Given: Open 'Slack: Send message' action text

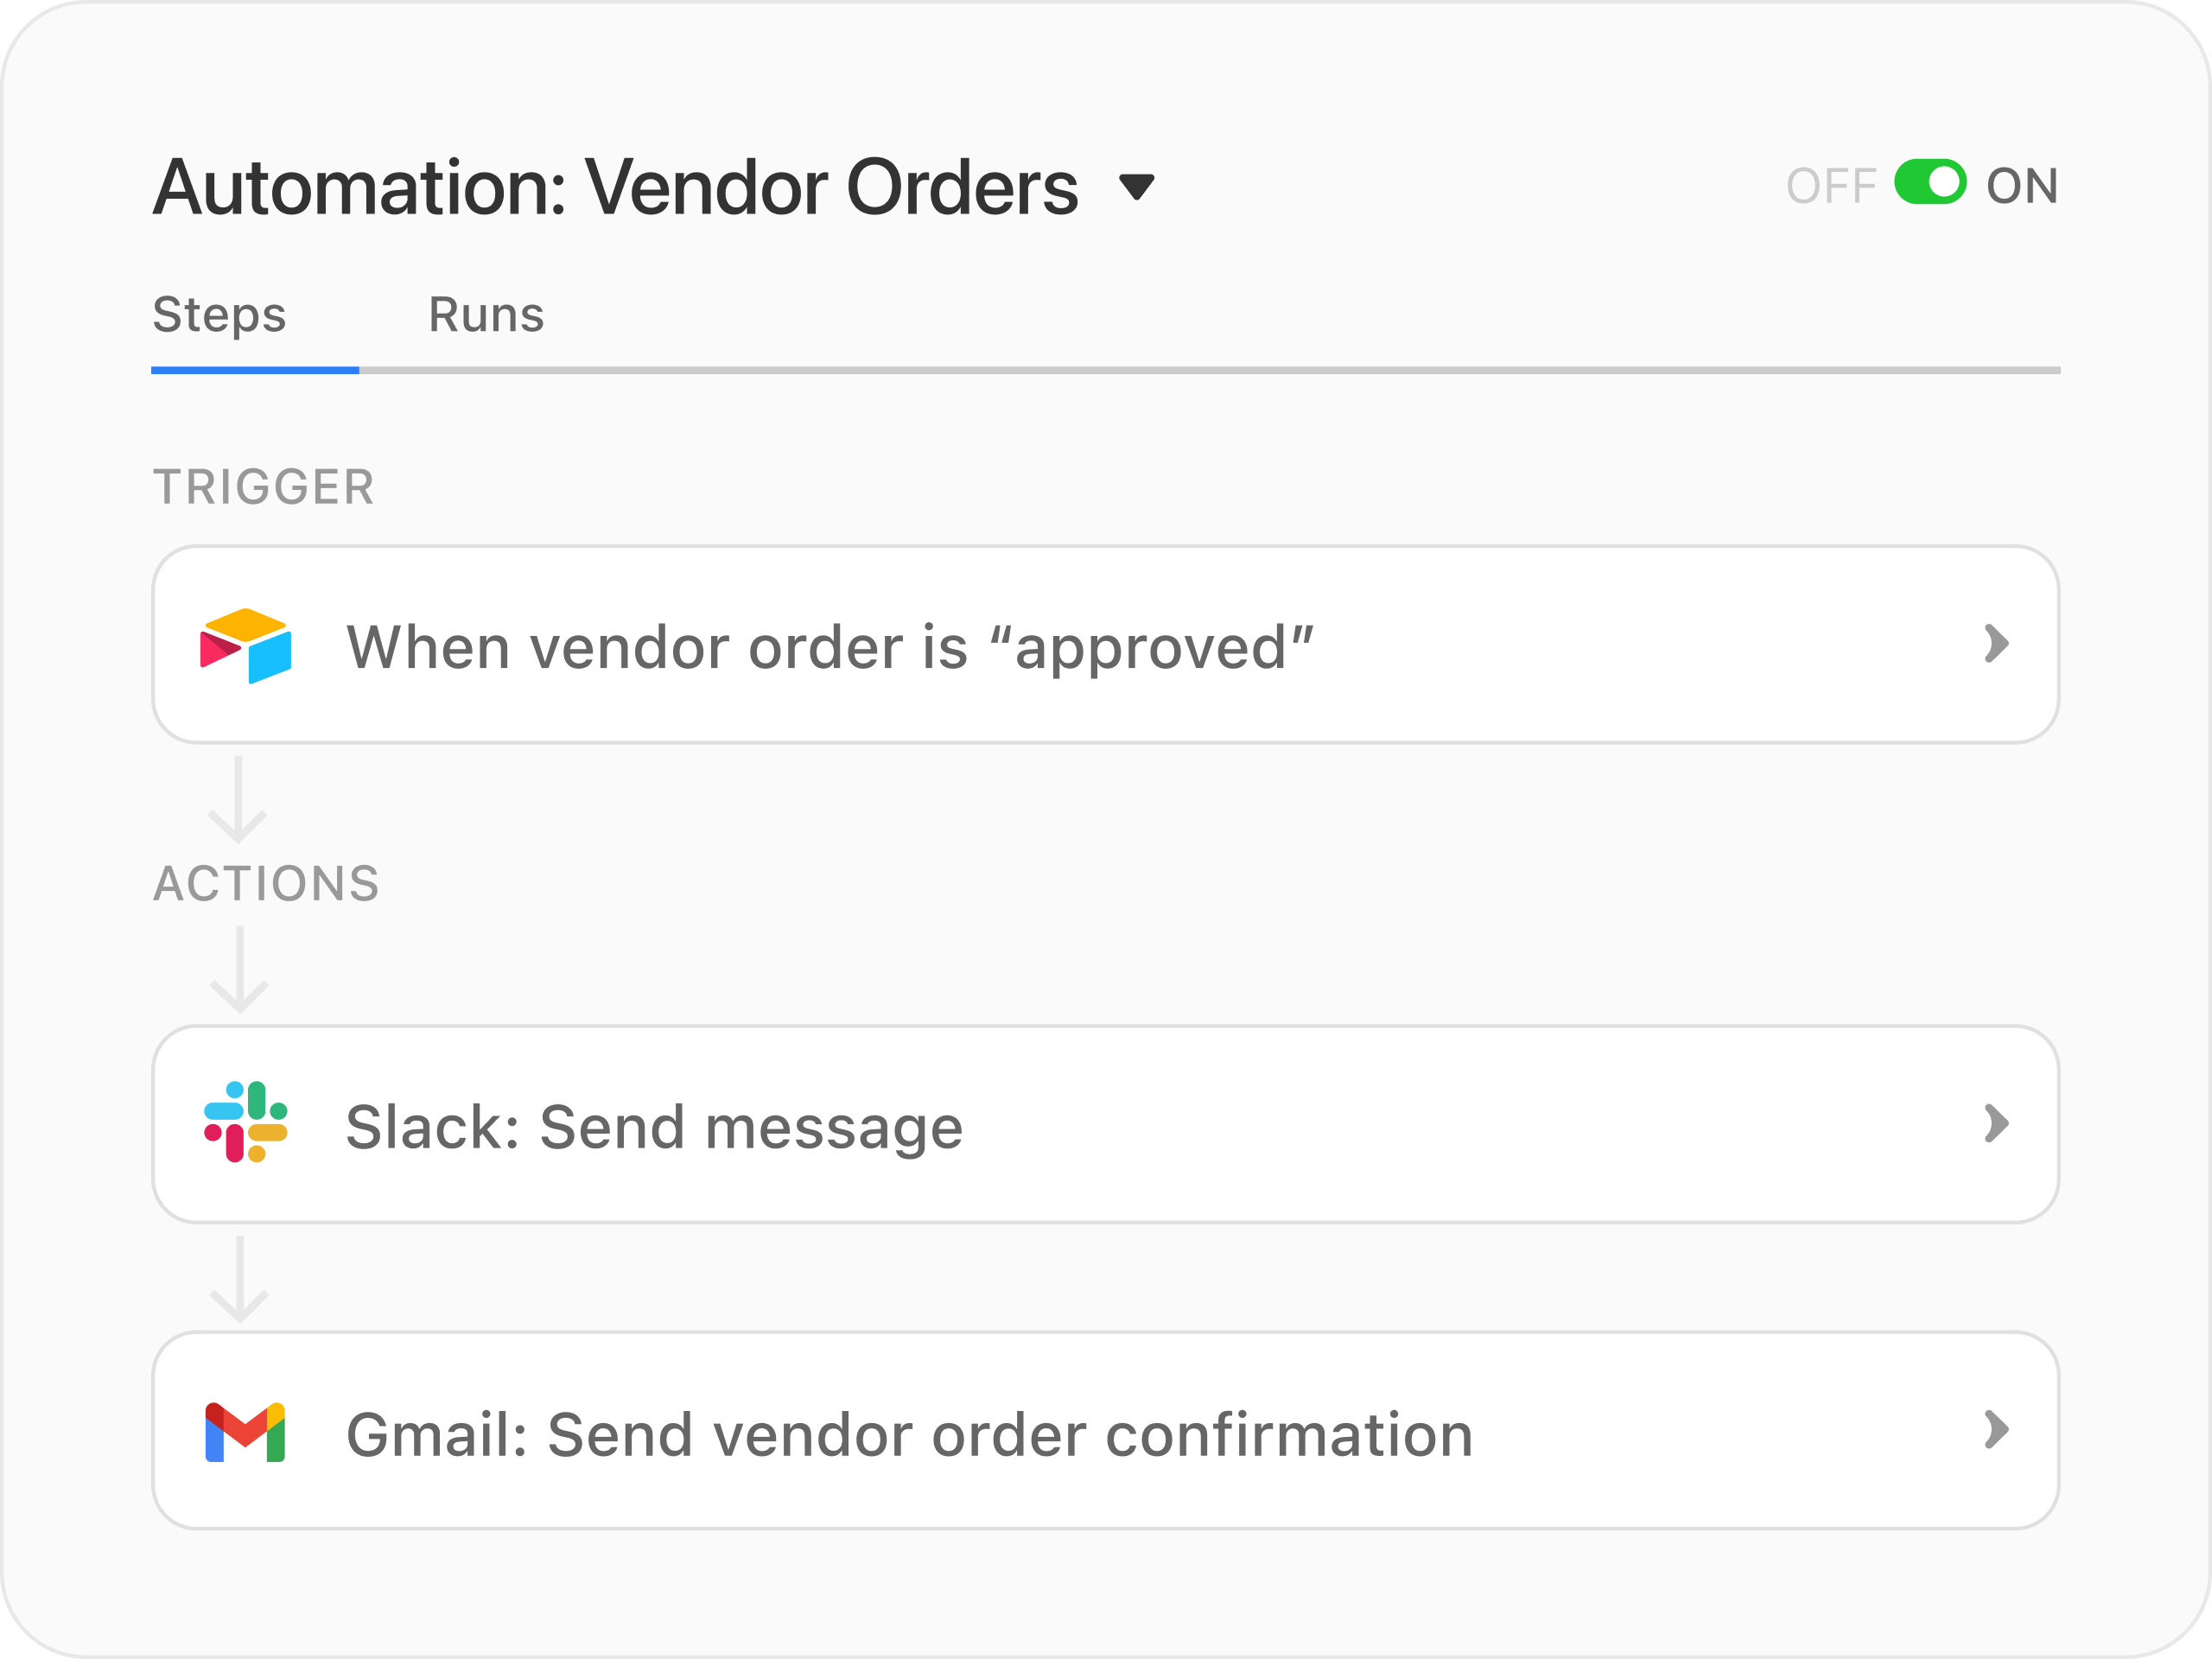Looking at the screenshot, I should pos(654,1127).
